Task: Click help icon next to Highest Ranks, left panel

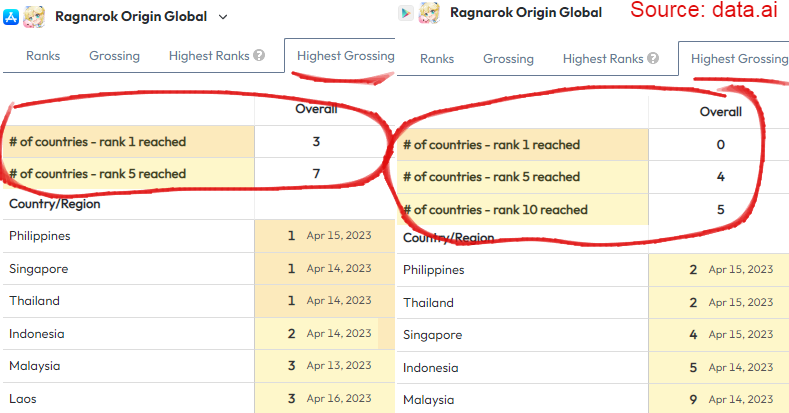Action: 259,56
